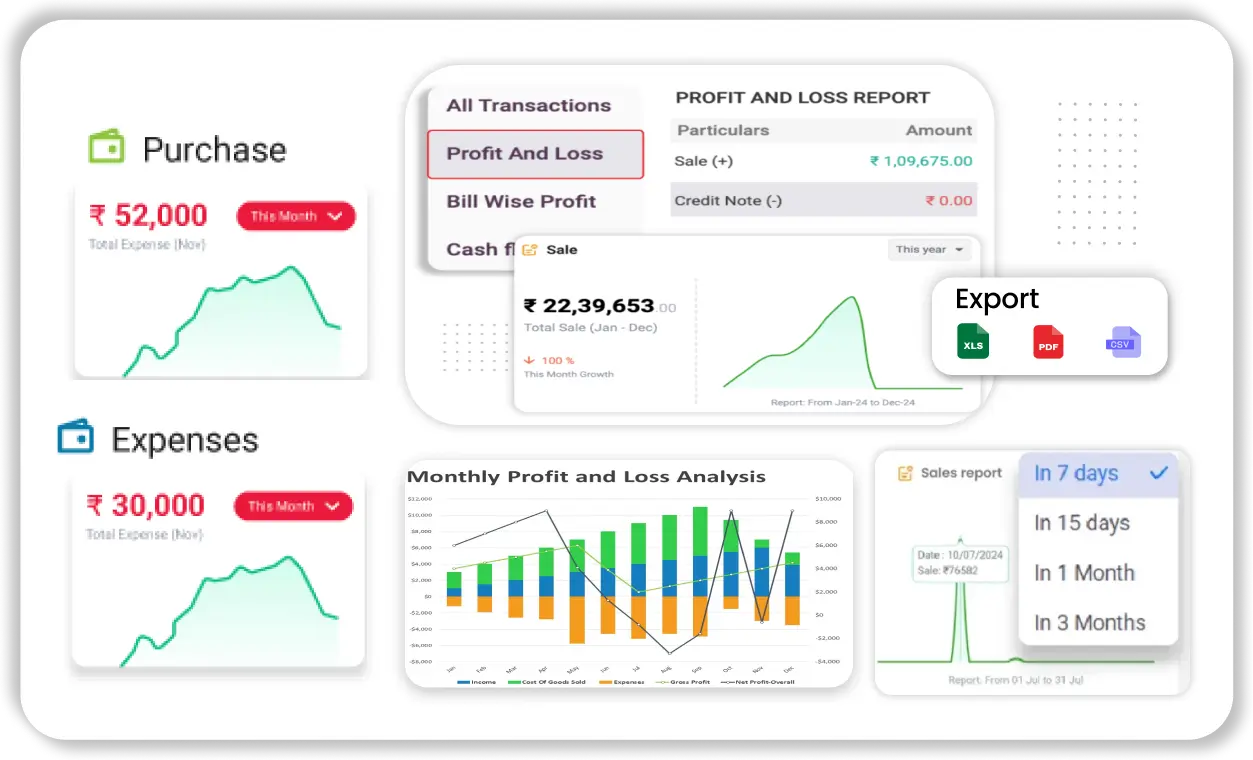The width and height of the screenshot is (1253, 760).
Task: Click the blue Expenses wallet icon
Action: (x=75, y=438)
